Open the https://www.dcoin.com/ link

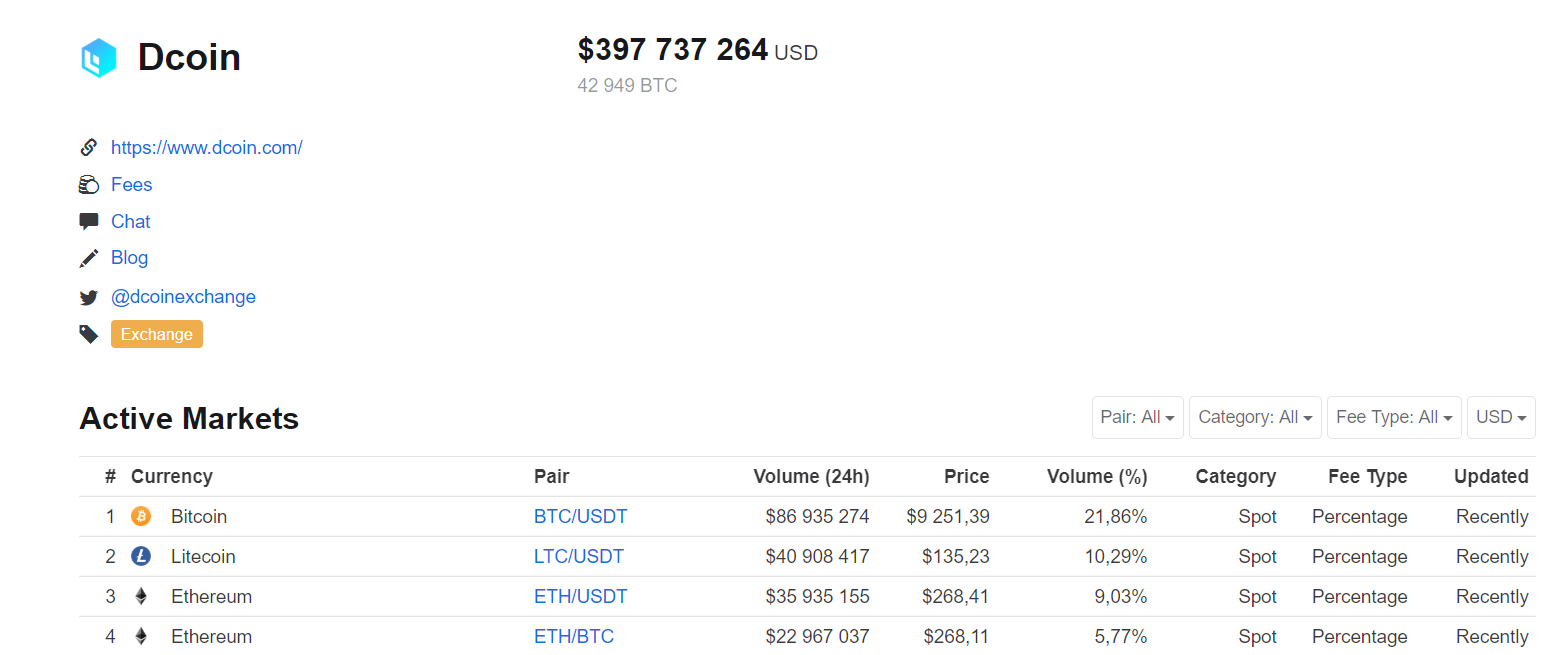pos(207,148)
